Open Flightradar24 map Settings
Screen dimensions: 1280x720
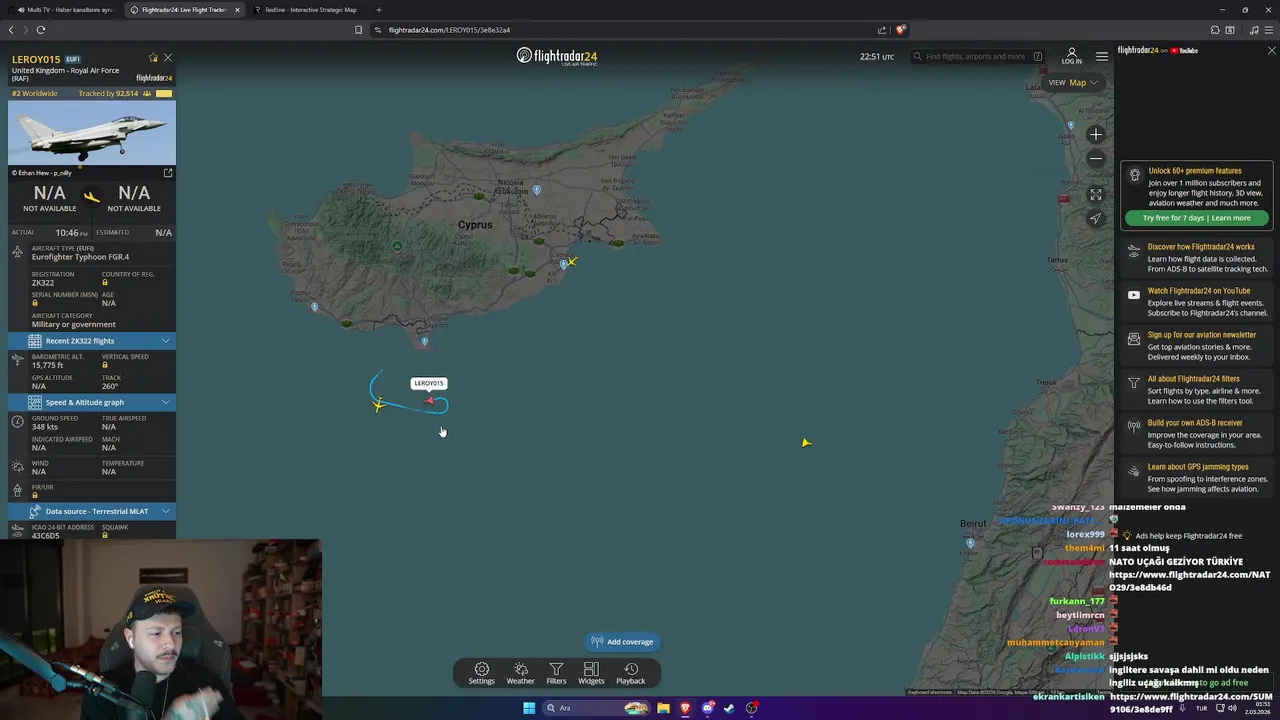coord(481,673)
